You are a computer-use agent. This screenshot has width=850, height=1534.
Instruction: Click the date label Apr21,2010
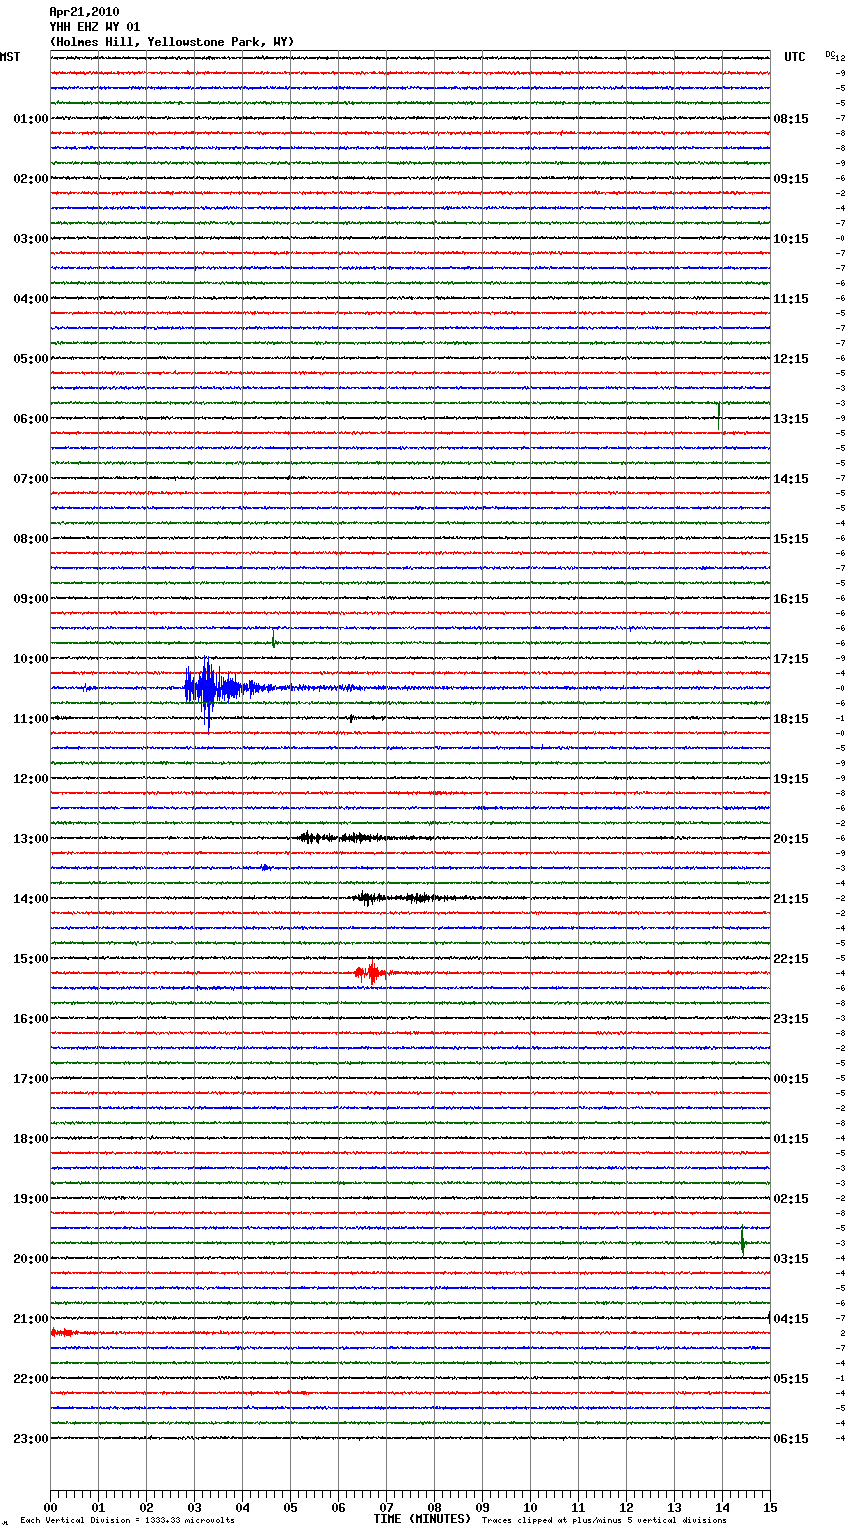coord(84,12)
